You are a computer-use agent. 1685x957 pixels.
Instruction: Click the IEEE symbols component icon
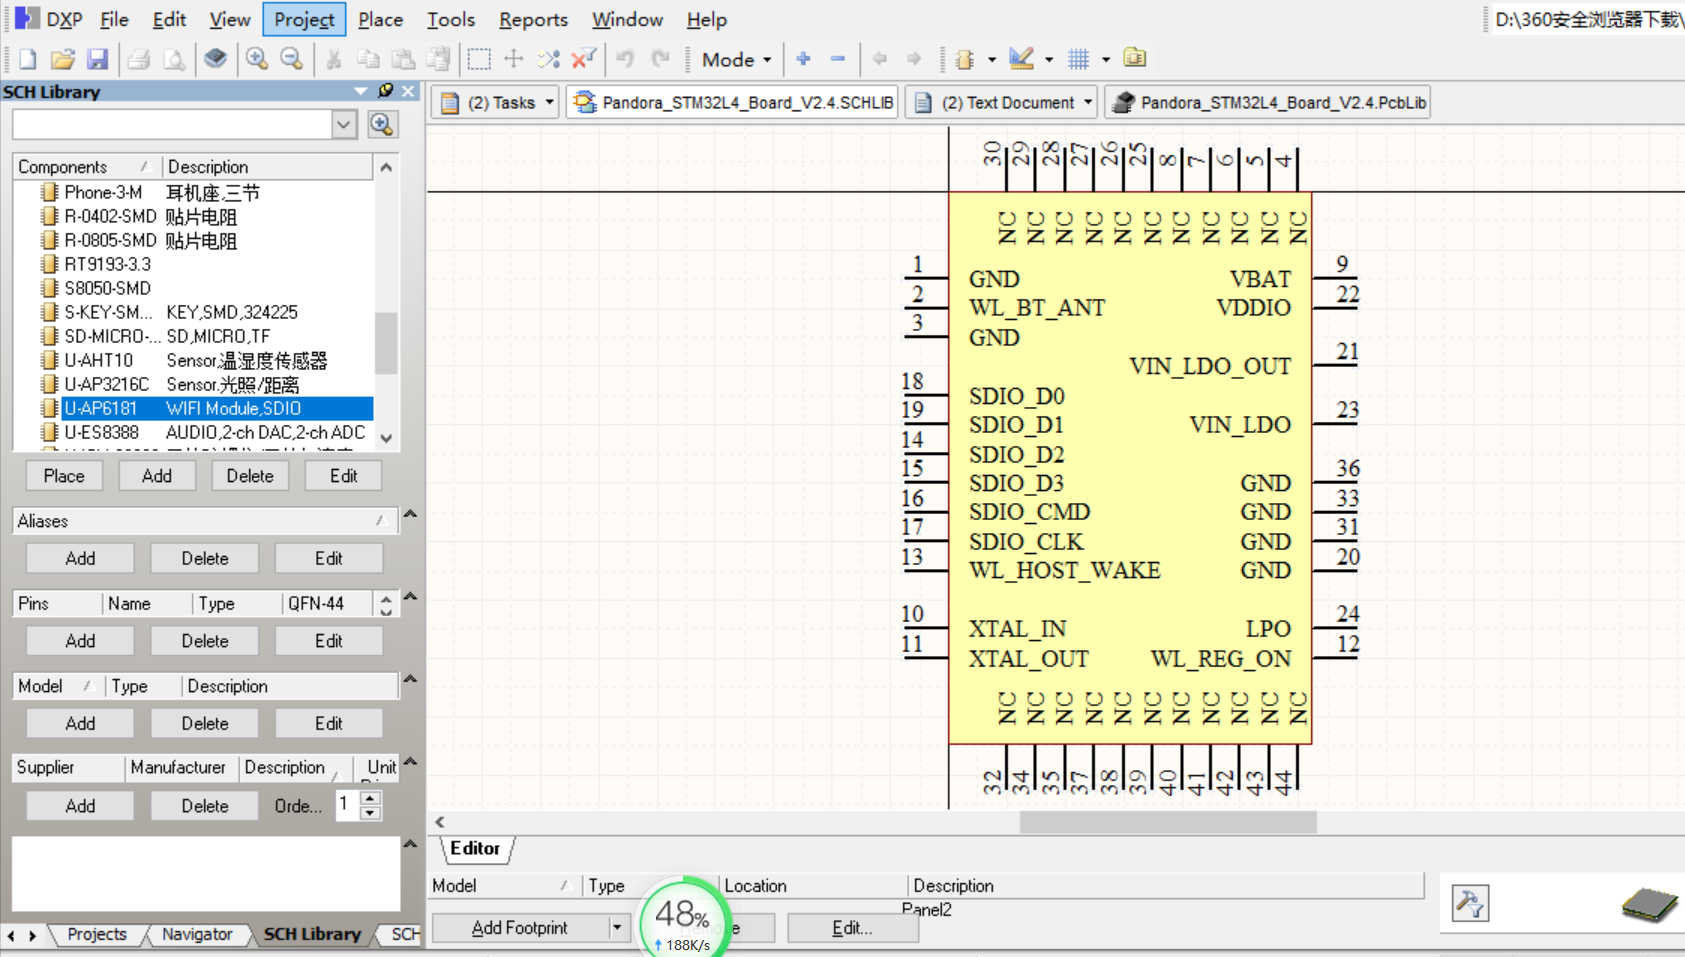tap(965, 59)
